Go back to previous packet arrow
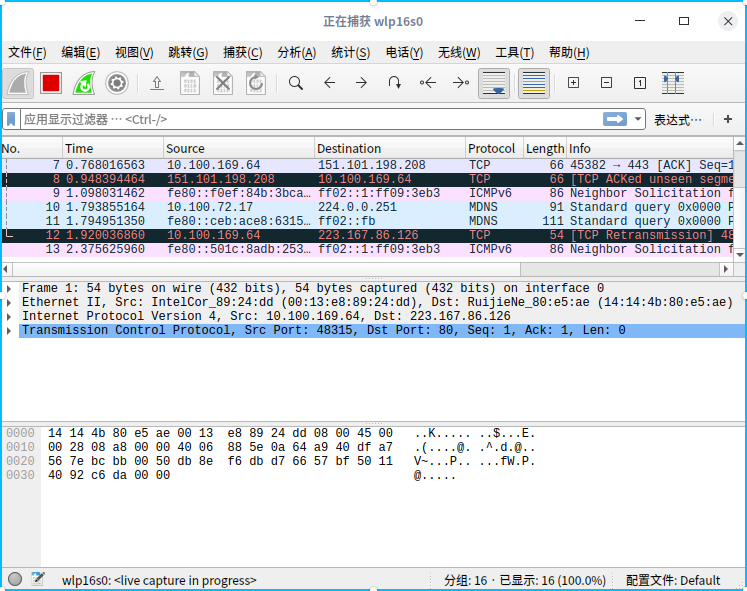This screenshot has height=591, width=747. point(329,83)
